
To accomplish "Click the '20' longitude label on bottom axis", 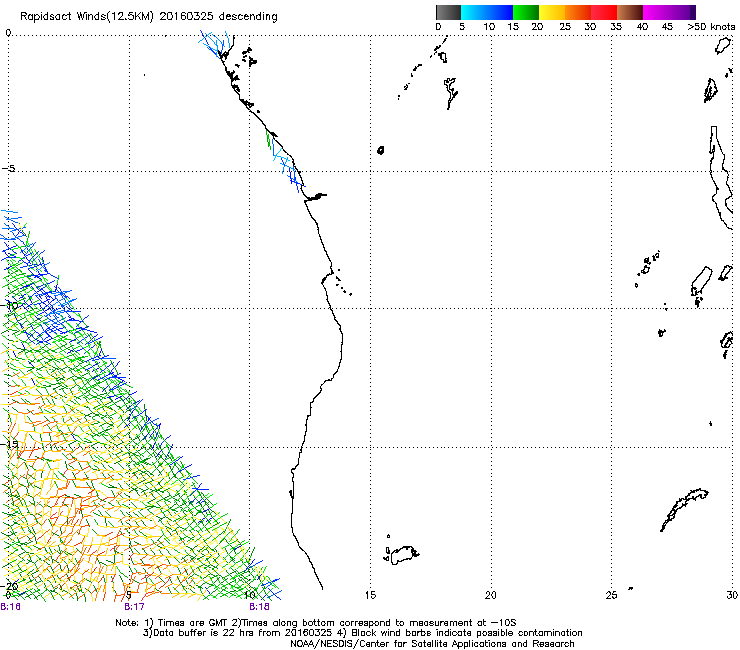I will tap(491, 595).
